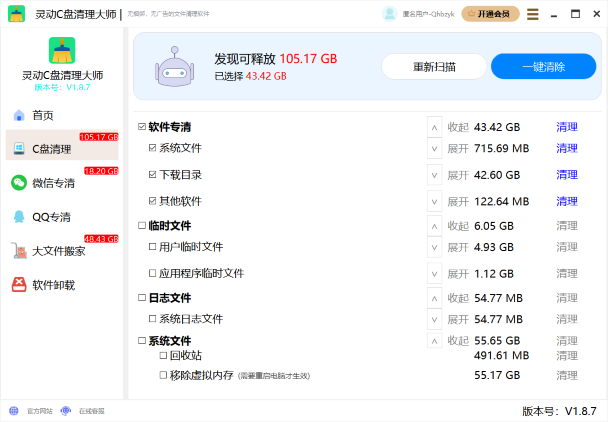Click the 48.43 GB badge on 大文件搬家
Screen dimensions: 608x422
[x=101, y=239]
